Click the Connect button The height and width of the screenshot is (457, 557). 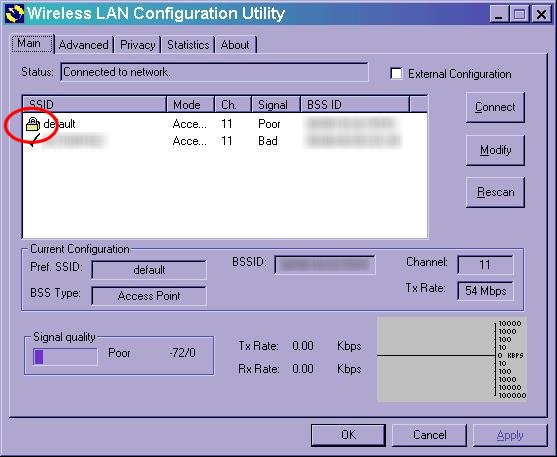495,107
